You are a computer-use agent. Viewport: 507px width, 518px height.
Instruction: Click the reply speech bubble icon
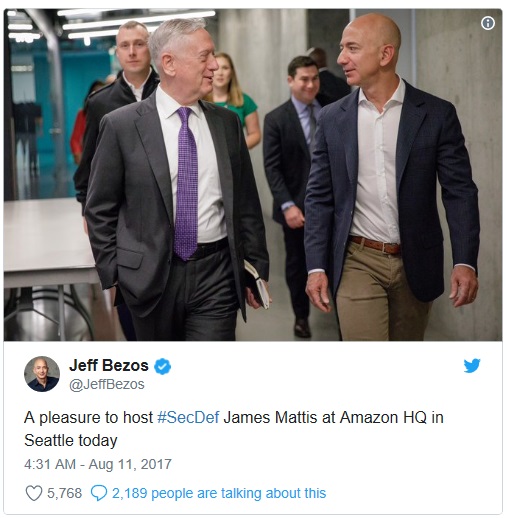click(x=99, y=493)
